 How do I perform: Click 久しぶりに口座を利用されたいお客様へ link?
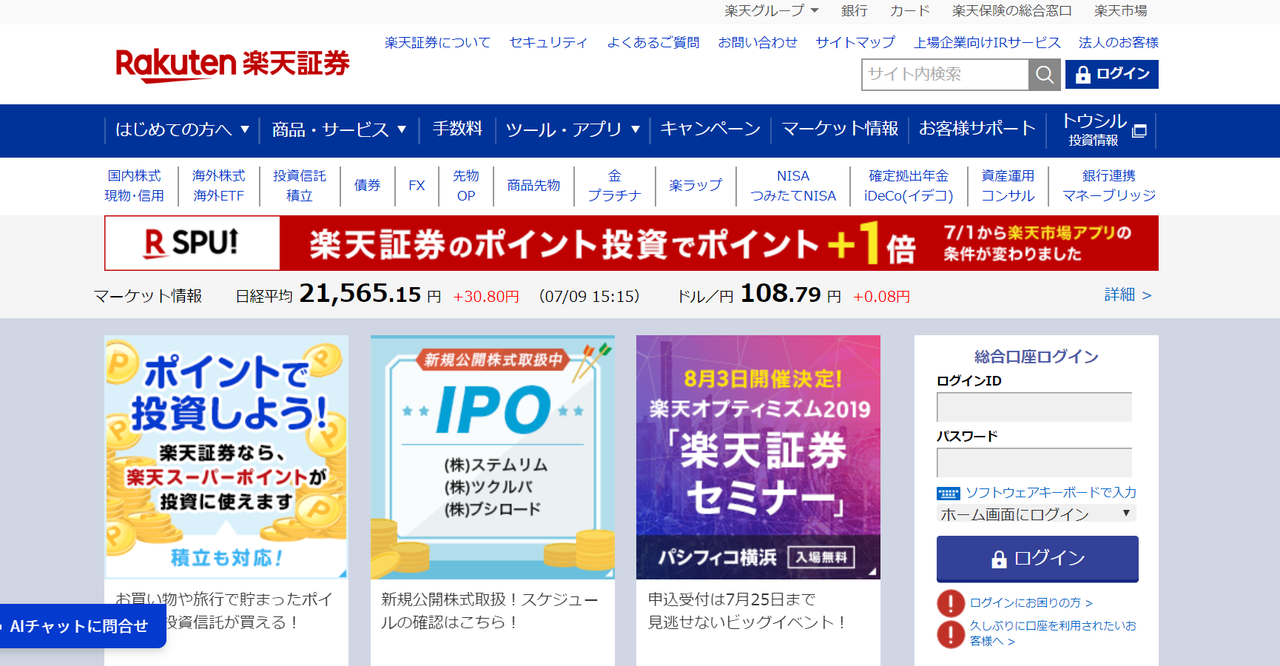(1053, 633)
